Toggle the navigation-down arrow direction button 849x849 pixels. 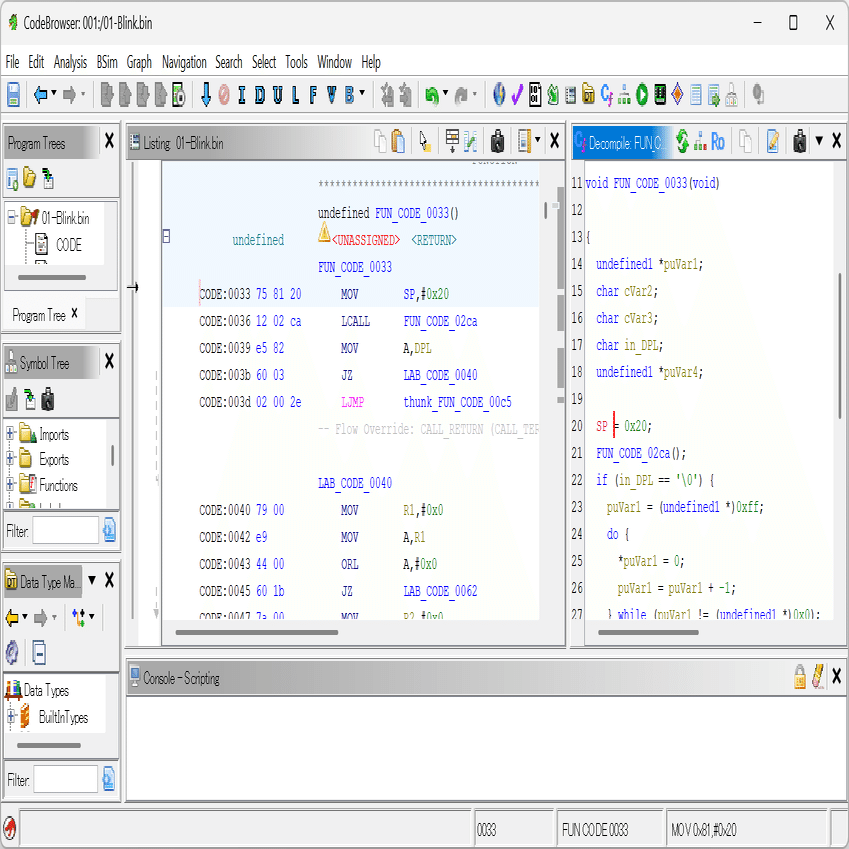pos(206,95)
